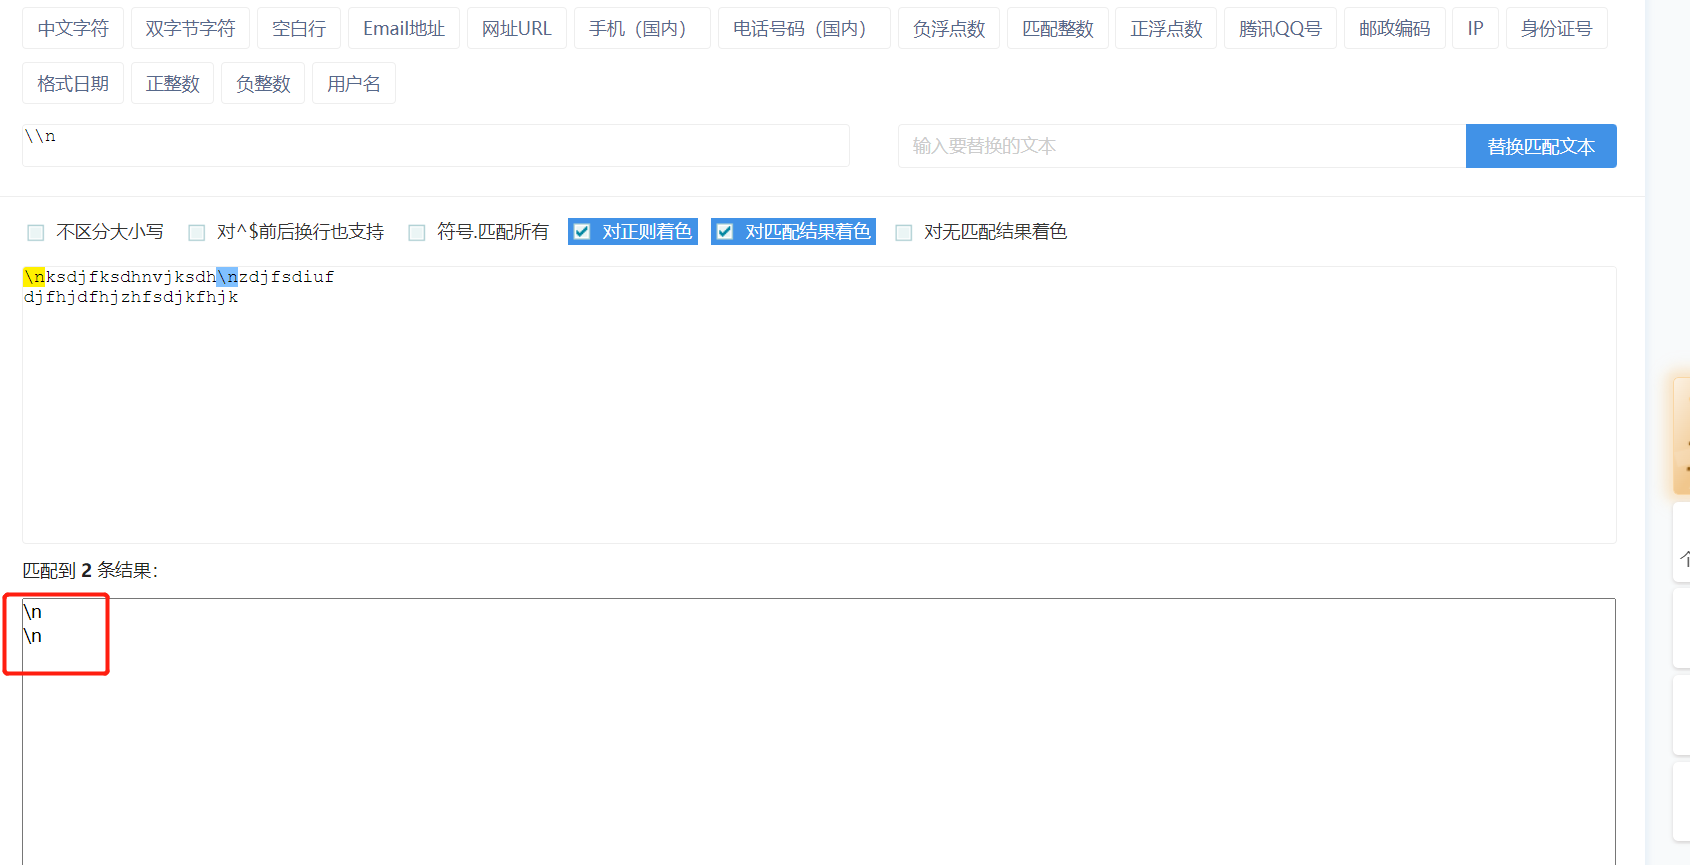The width and height of the screenshot is (1690, 865).
Task: Click inside the source text area
Action: click(x=819, y=405)
